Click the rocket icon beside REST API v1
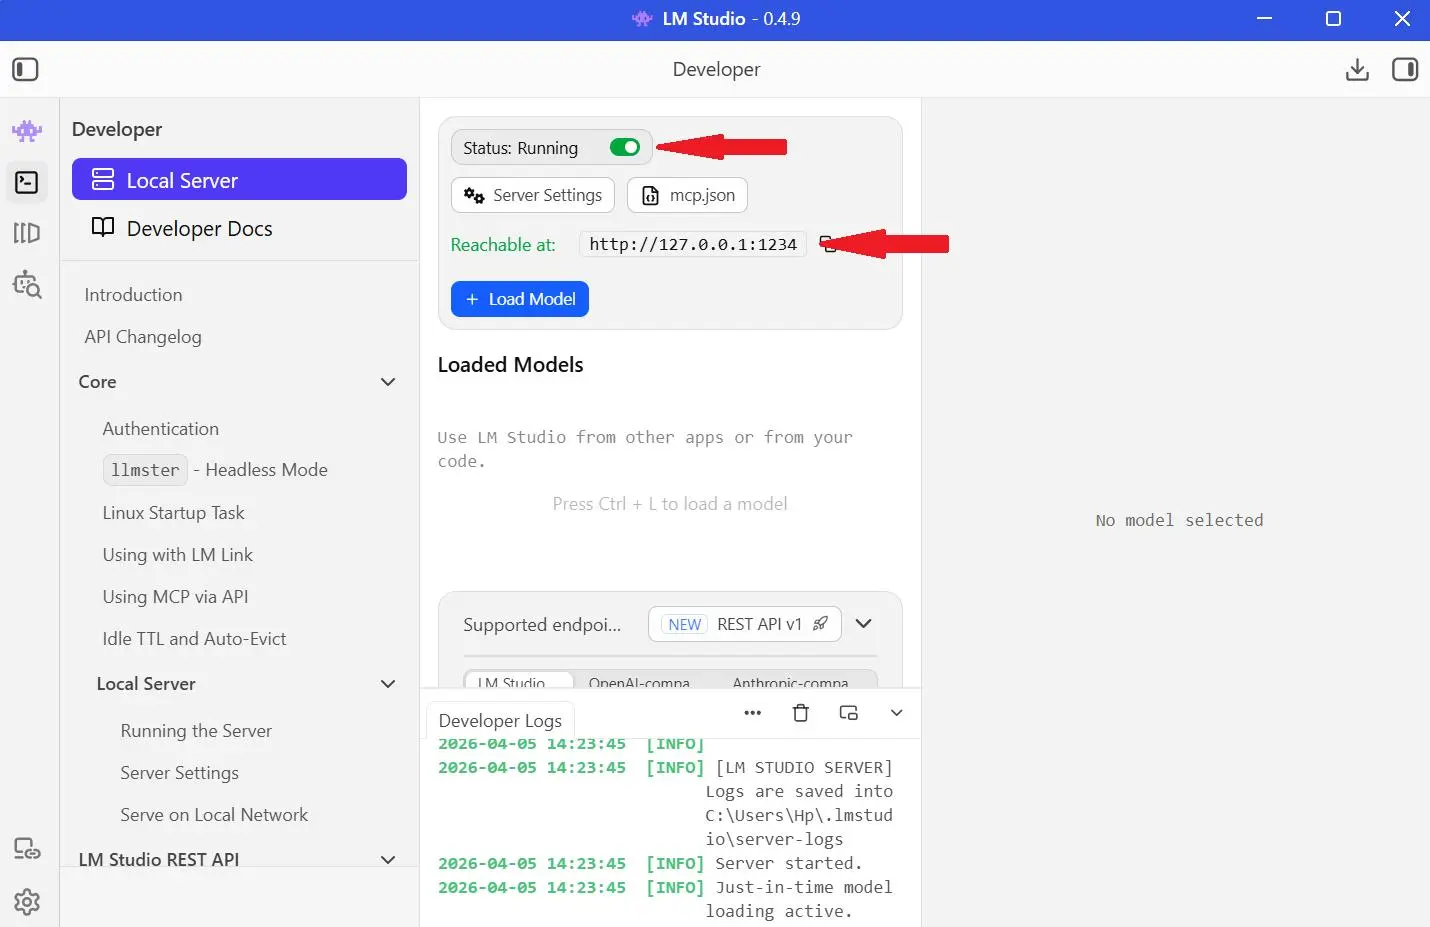The width and height of the screenshot is (1430, 927). tap(820, 624)
